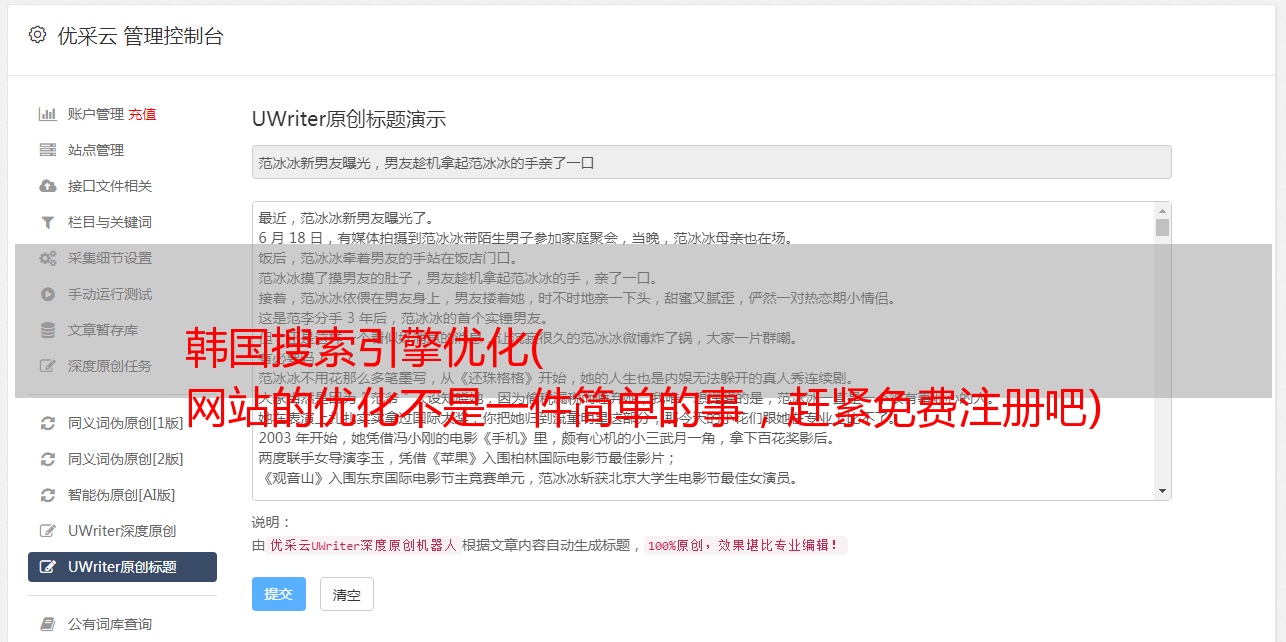Click the UWriter原创标题演示 heading
1286x642 pixels.
tap(349, 119)
